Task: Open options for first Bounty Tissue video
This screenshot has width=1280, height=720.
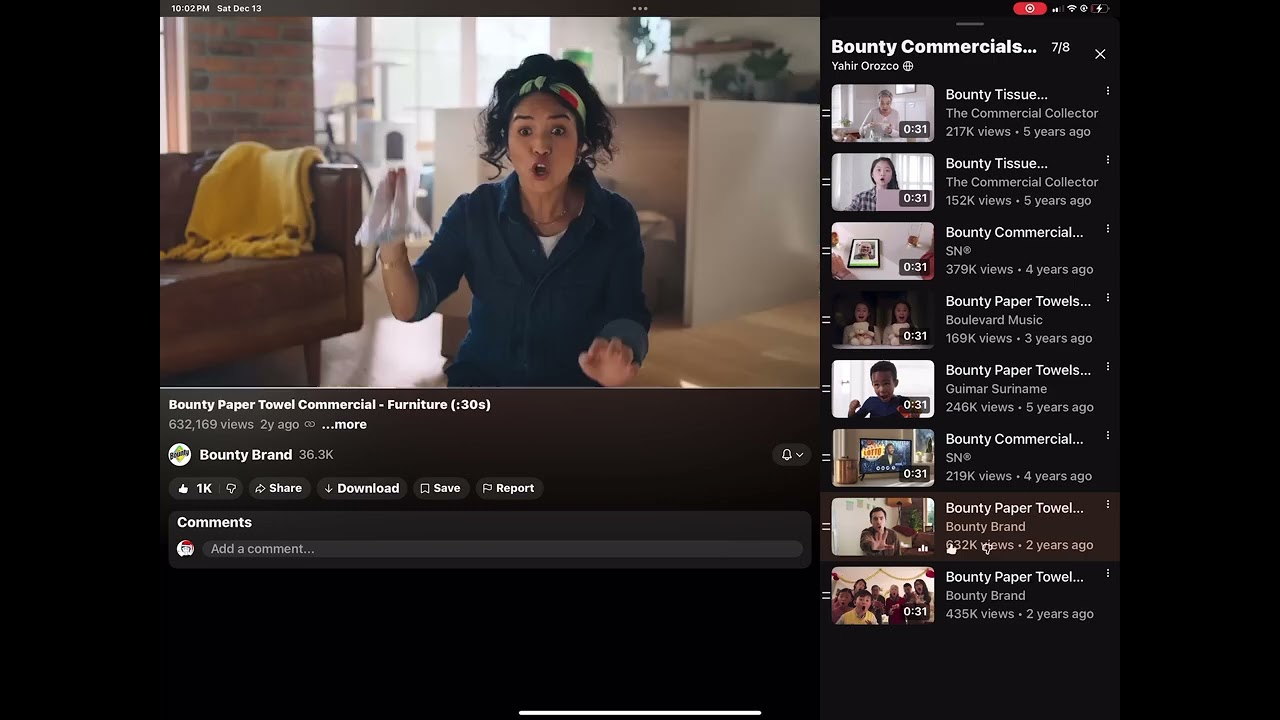Action: 1107,92
